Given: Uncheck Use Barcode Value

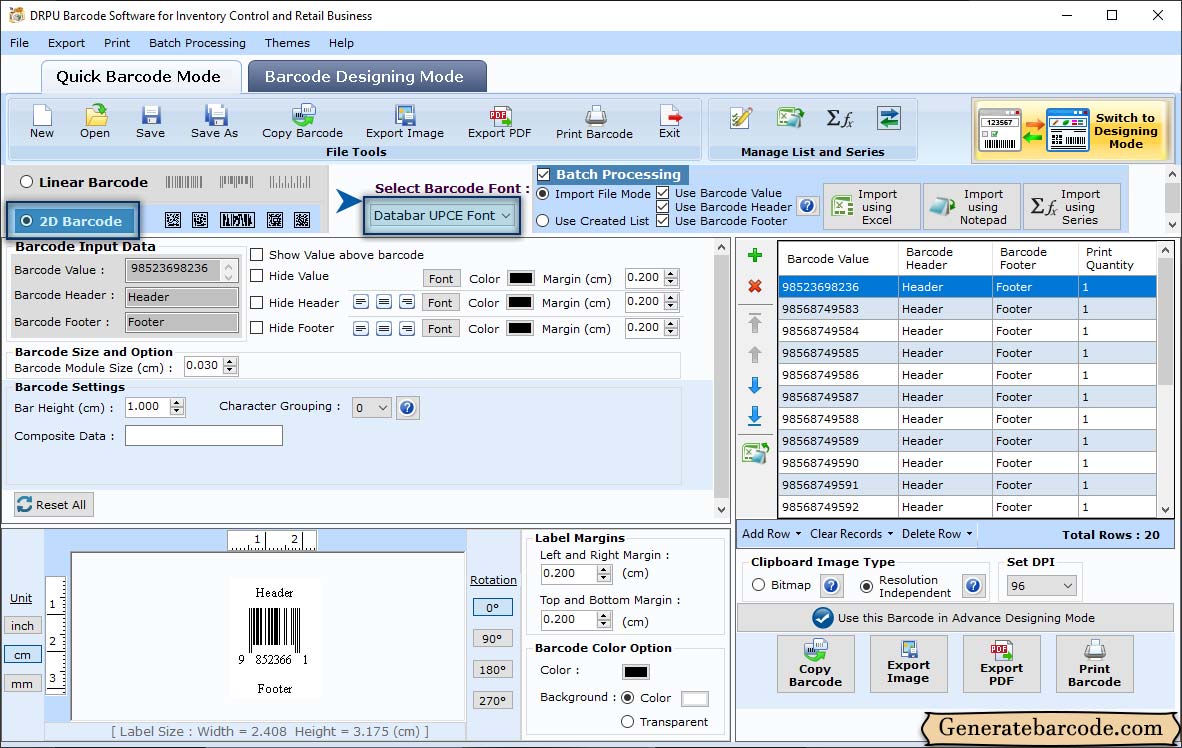Looking at the screenshot, I should [663, 193].
